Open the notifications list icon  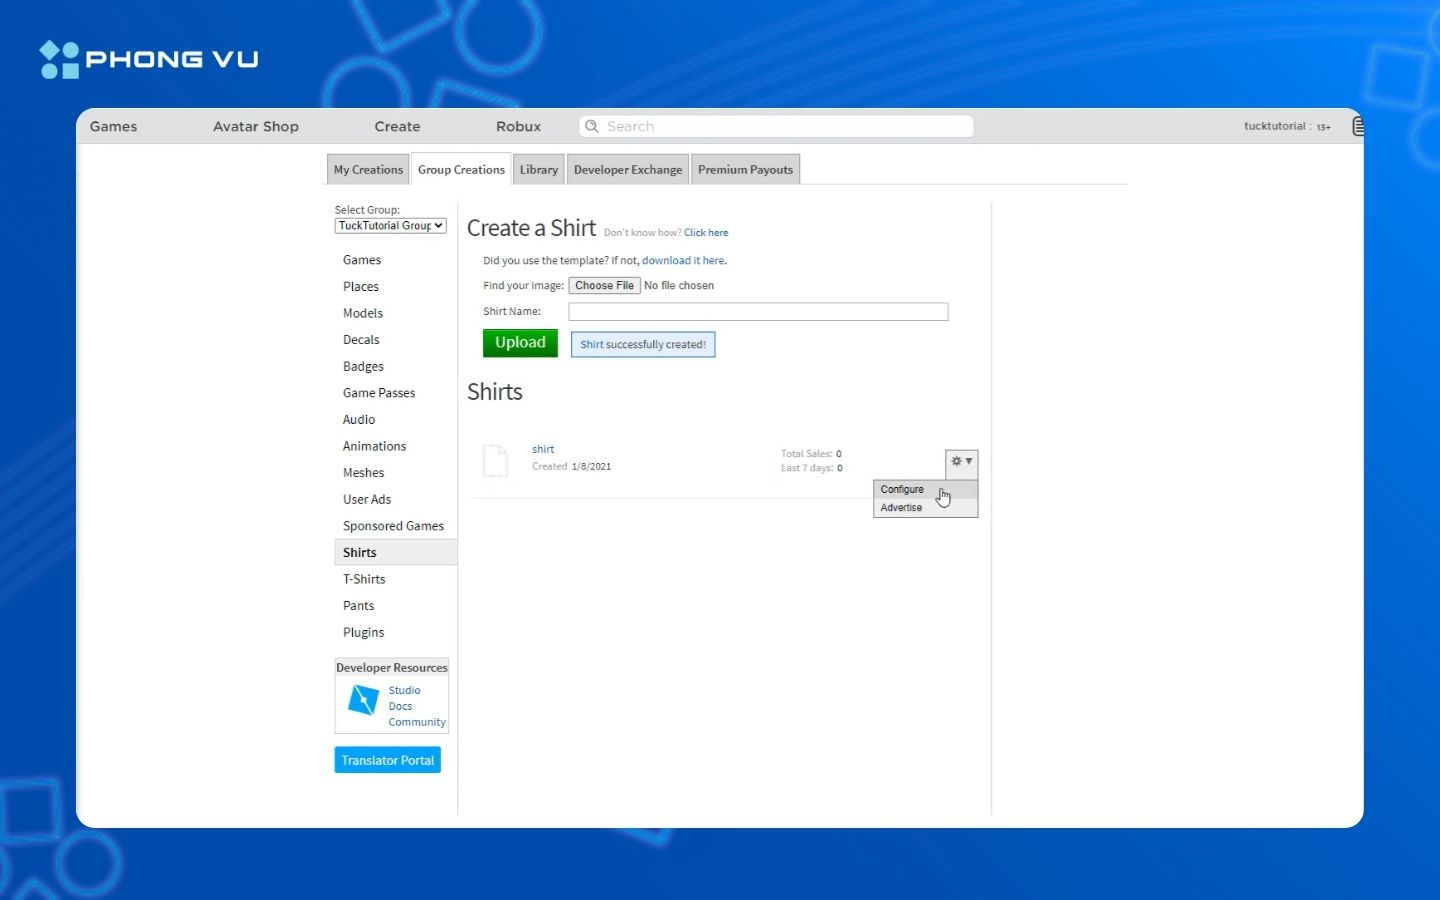[x=1357, y=126]
